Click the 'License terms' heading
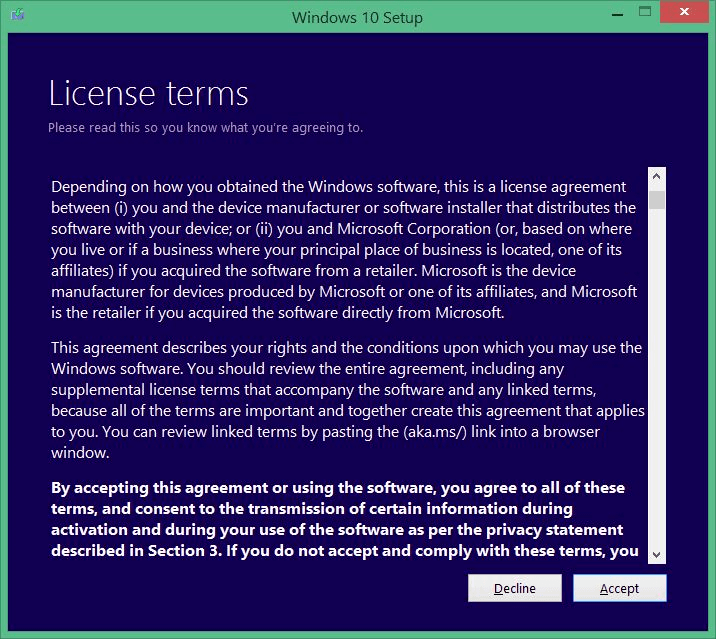 [148, 94]
